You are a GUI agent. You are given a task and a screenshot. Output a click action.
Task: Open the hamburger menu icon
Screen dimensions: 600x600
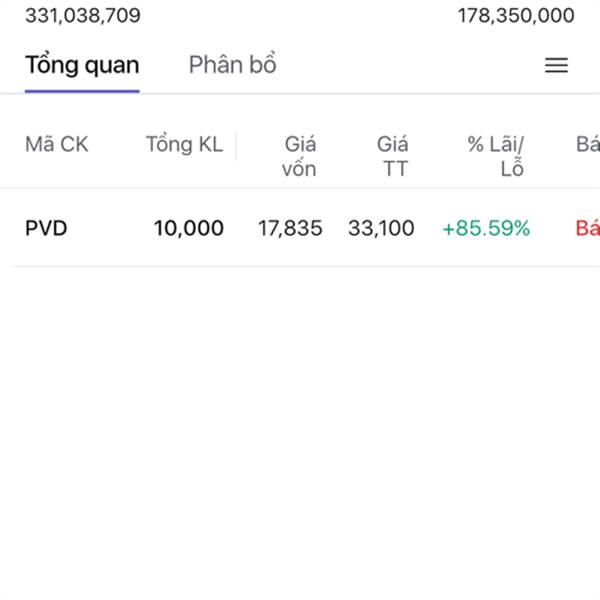click(556, 65)
